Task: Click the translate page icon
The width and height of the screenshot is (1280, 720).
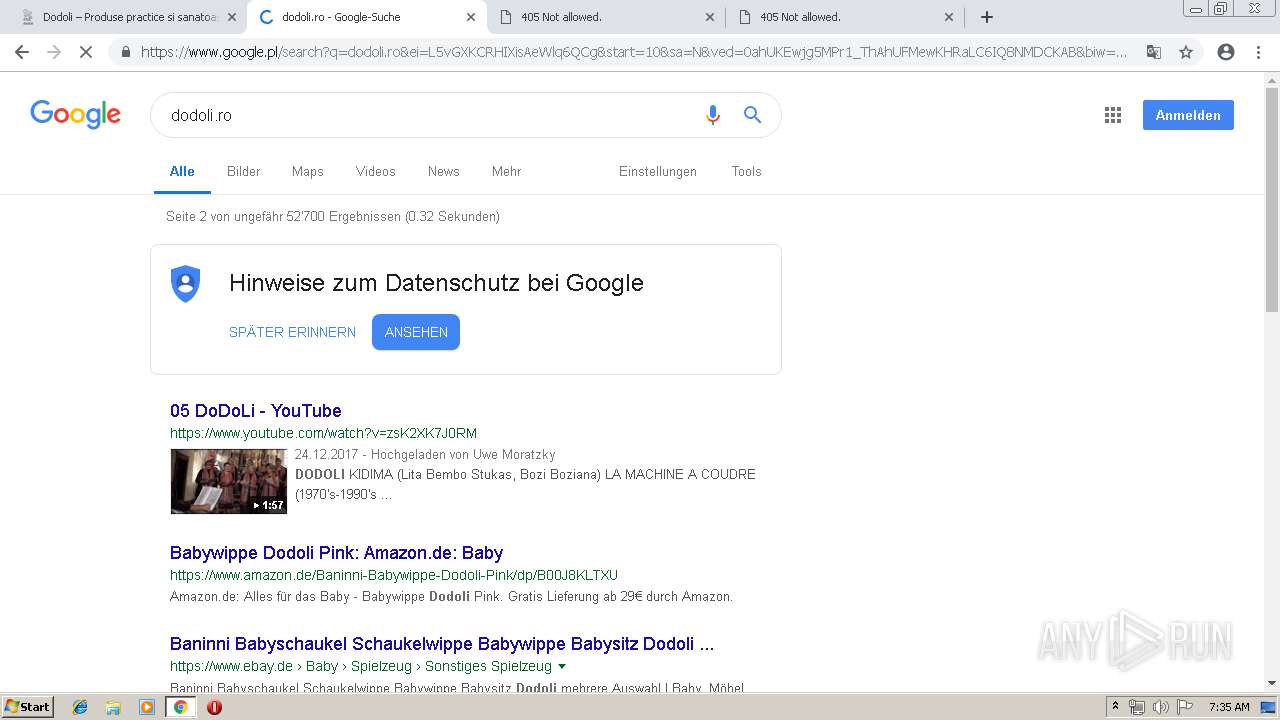Action: (1154, 52)
